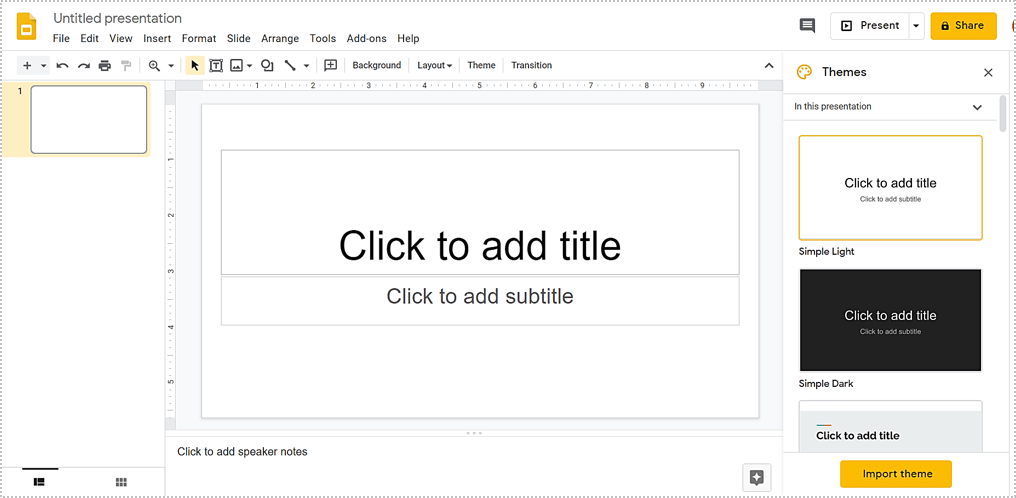Click the Print icon in toolbar
Viewport: 1016px width, 498px height.
(x=105, y=66)
